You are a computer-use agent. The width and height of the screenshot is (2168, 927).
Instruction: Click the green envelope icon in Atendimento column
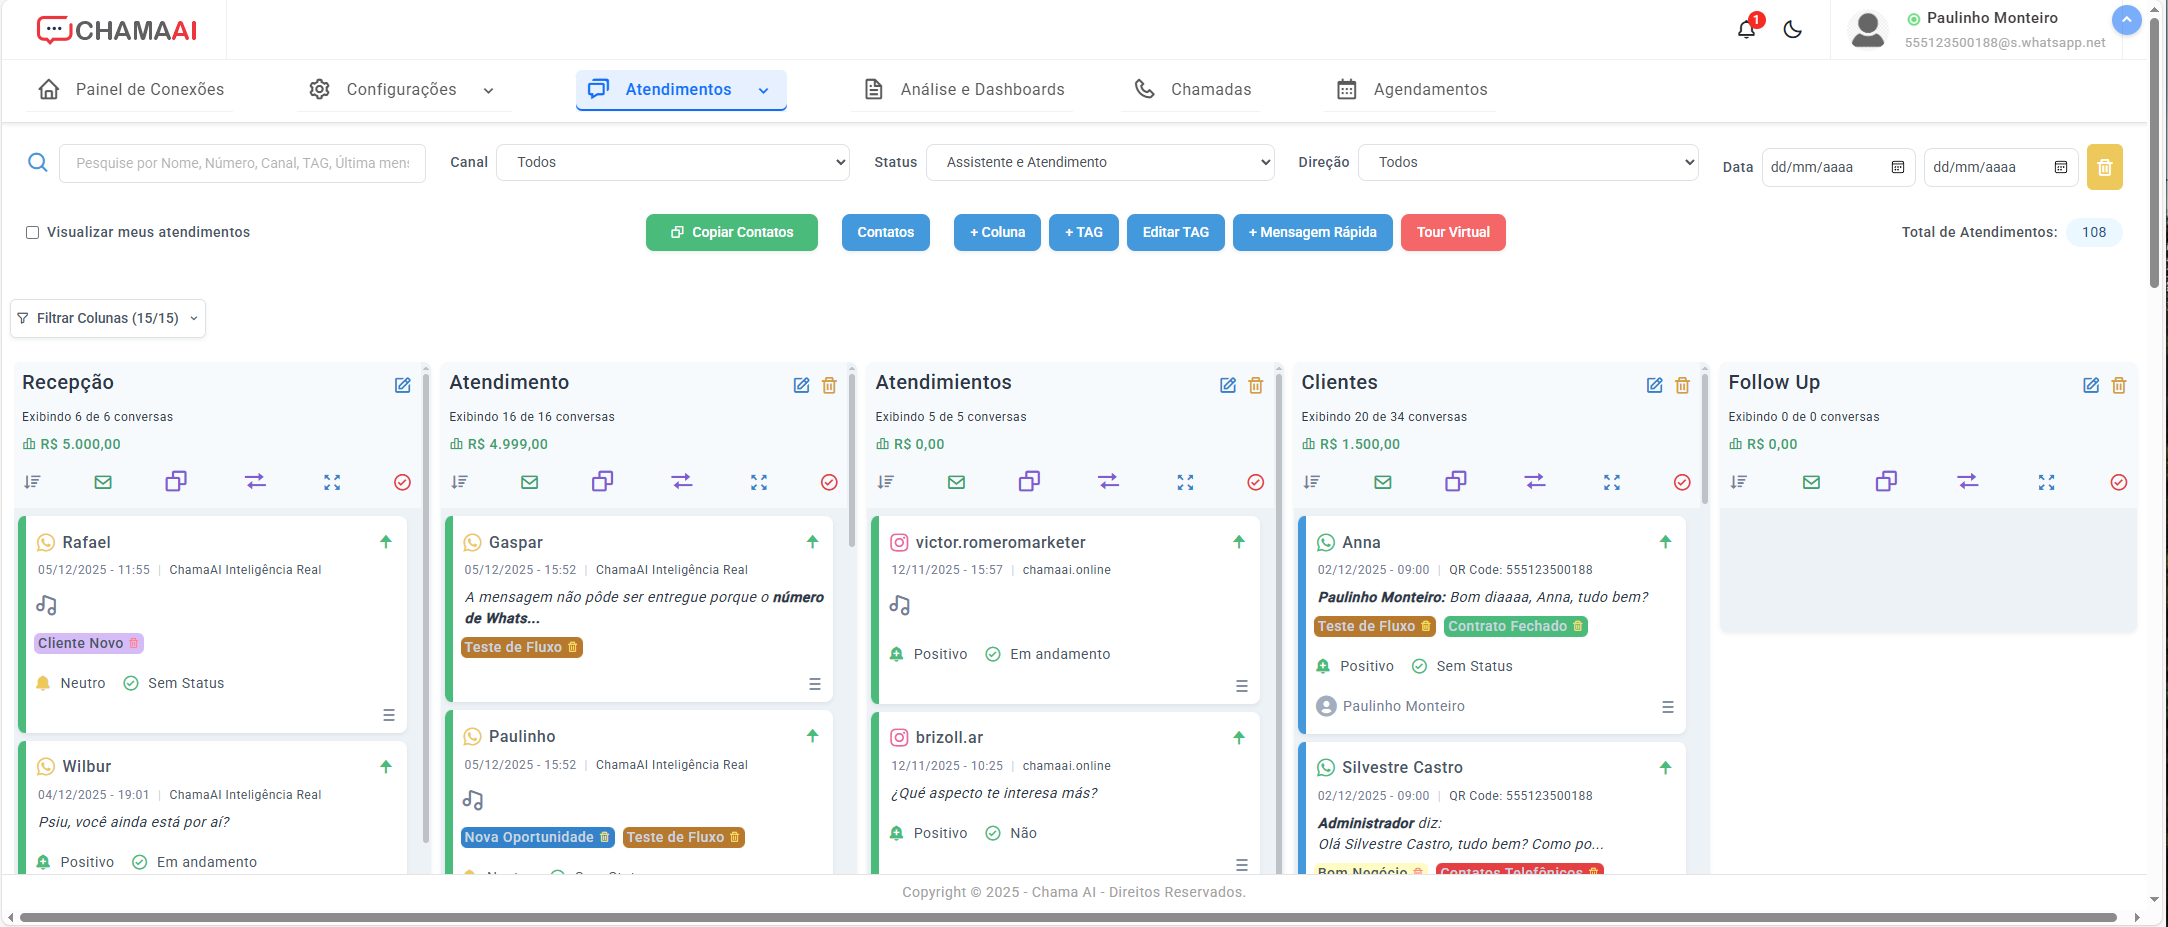pyautogui.click(x=529, y=481)
